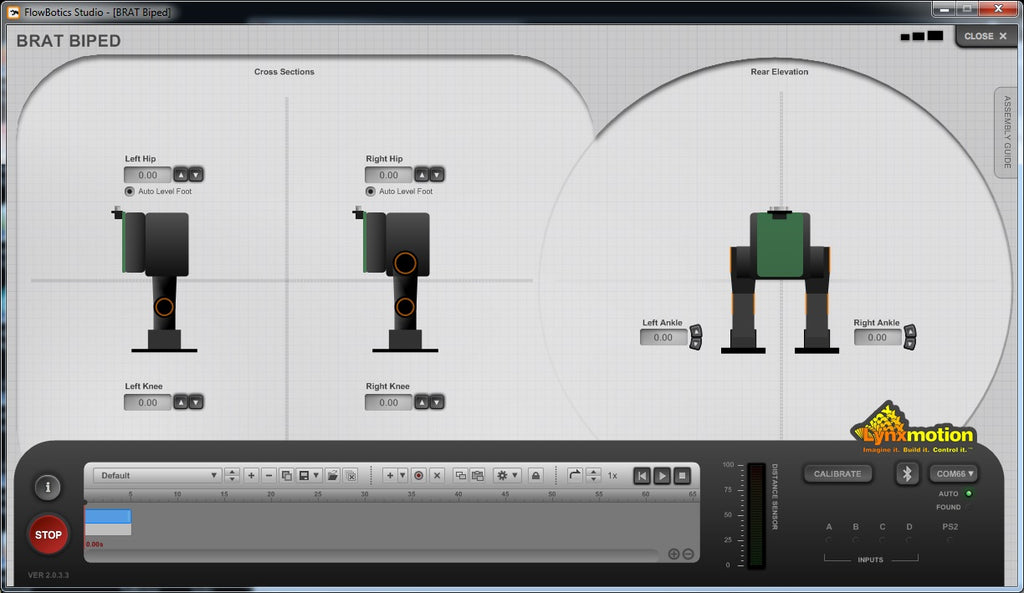Screen dimensions: 1024x593
Task: Click the record keyframe icon in toolbar
Action: pyautogui.click(x=419, y=476)
